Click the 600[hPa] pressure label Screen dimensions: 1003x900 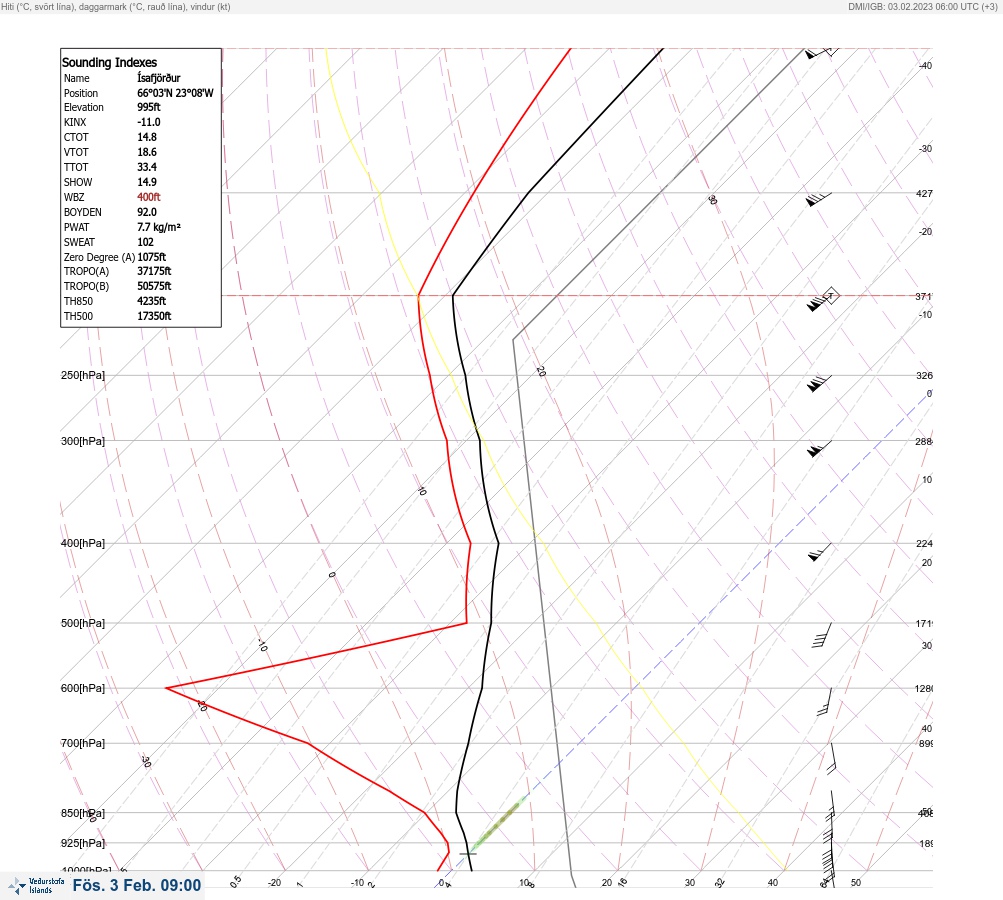pos(83,688)
